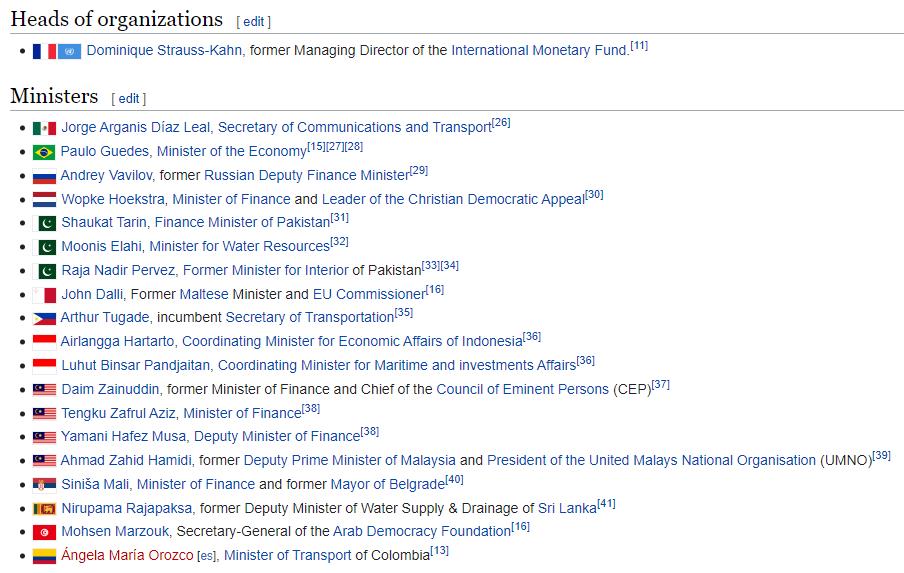Open citation reference 39 after UMNO
The height and width of the screenshot is (573, 904).
click(882, 455)
